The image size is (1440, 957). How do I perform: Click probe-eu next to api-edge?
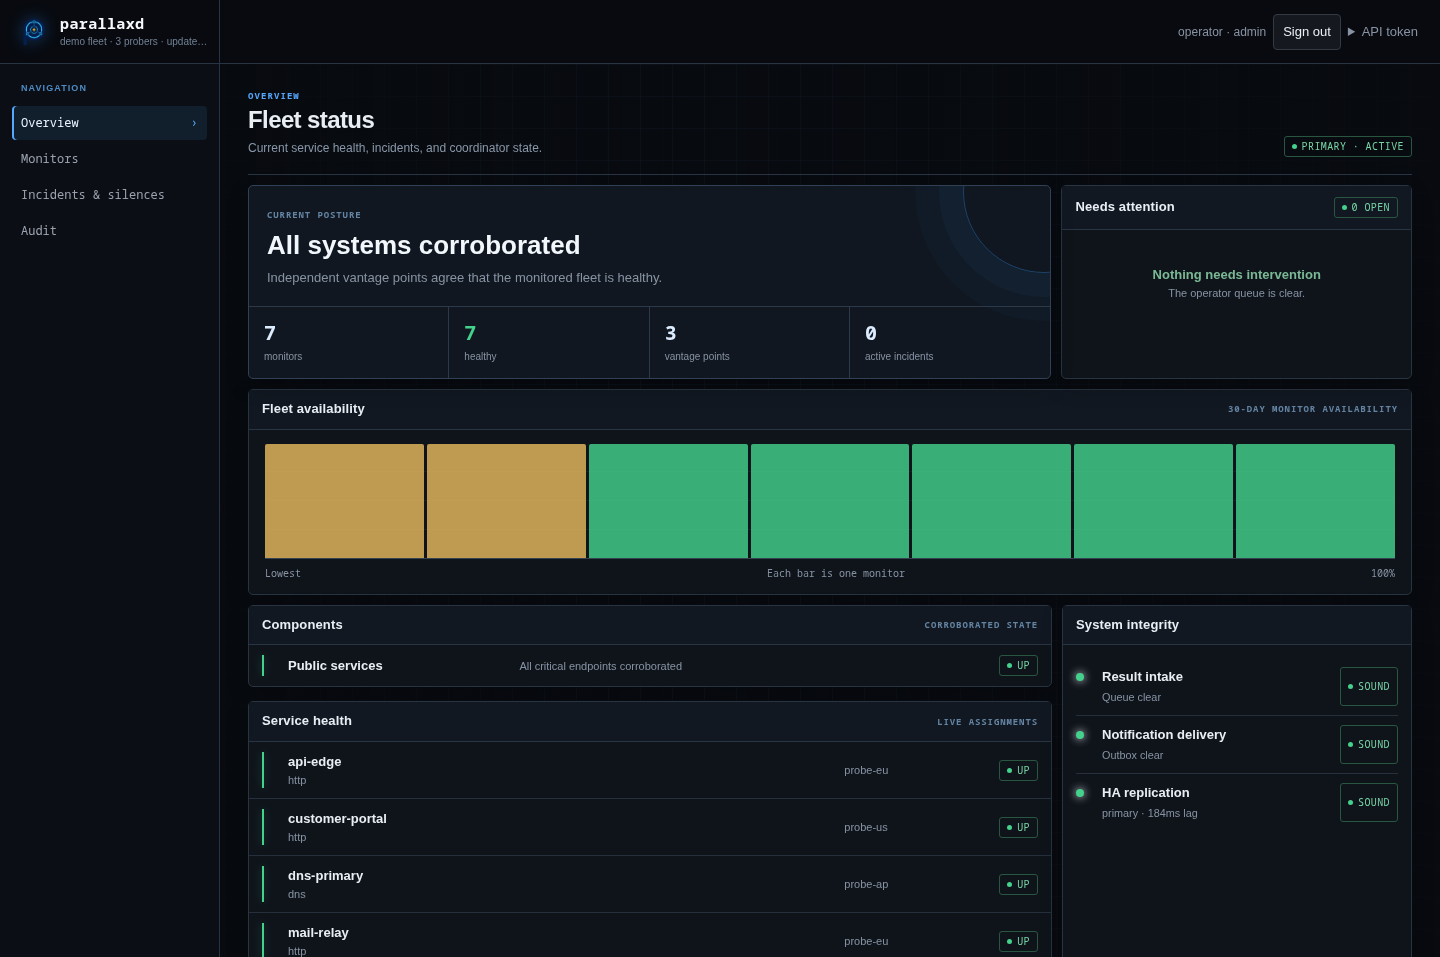866,771
